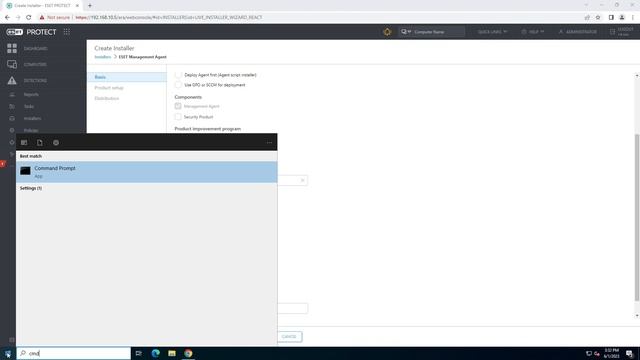Check the Security Product component checkbox
Image resolution: width=640 pixels, height=360 pixels.
pyautogui.click(x=178, y=117)
